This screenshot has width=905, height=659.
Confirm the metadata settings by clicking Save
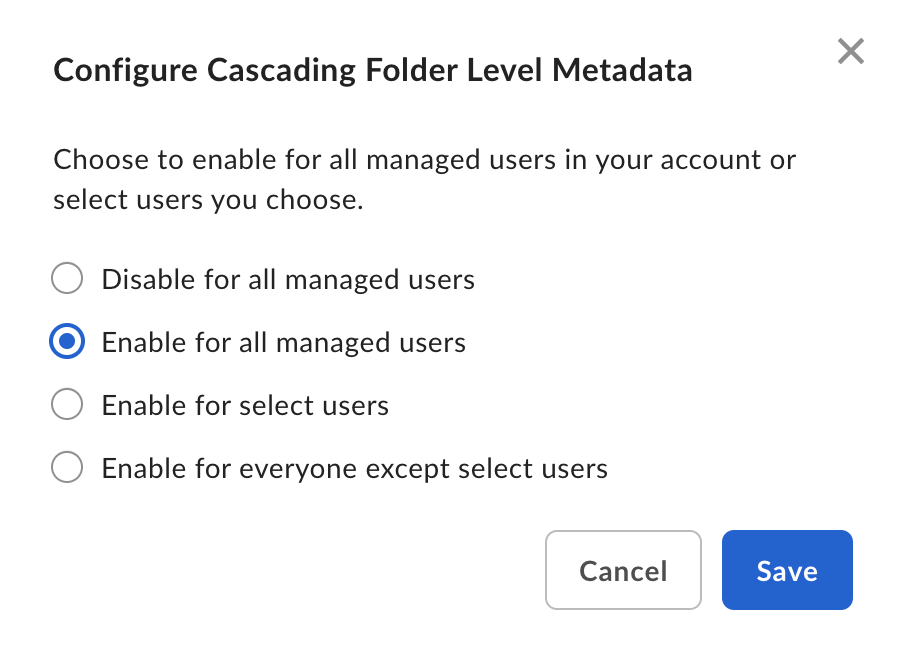pyautogui.click(x=787, y=570)
